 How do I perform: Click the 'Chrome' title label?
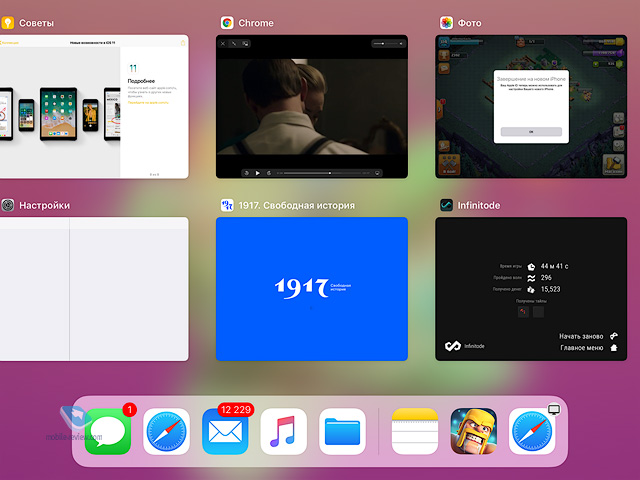[256, 23]
